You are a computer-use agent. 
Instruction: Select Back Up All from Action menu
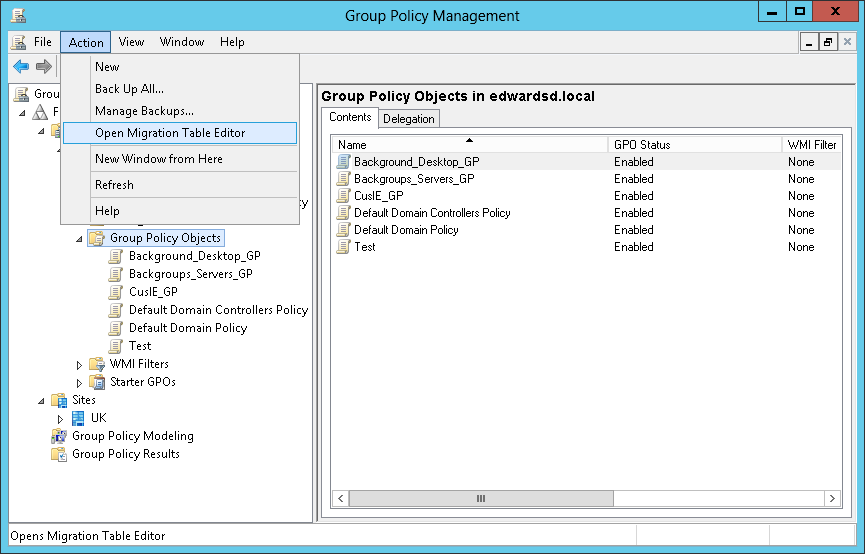129,89
